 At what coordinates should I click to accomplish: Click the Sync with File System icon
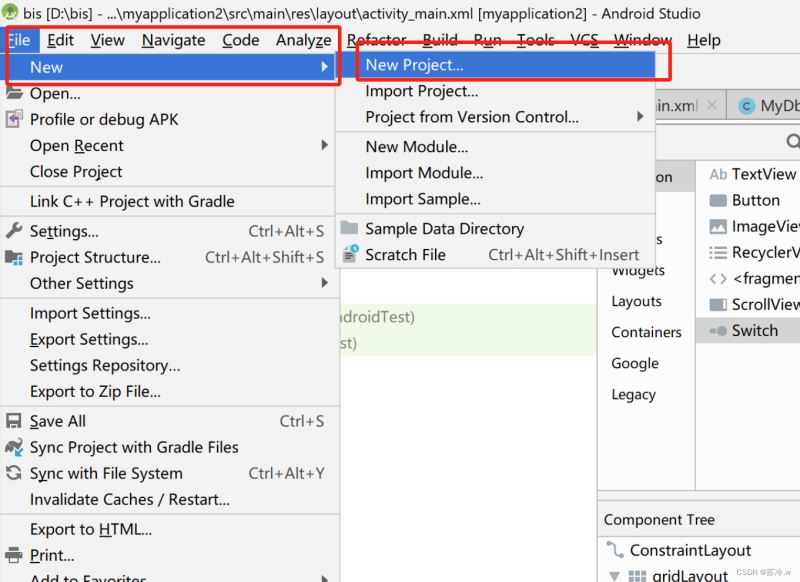click(x=14, y=473)
